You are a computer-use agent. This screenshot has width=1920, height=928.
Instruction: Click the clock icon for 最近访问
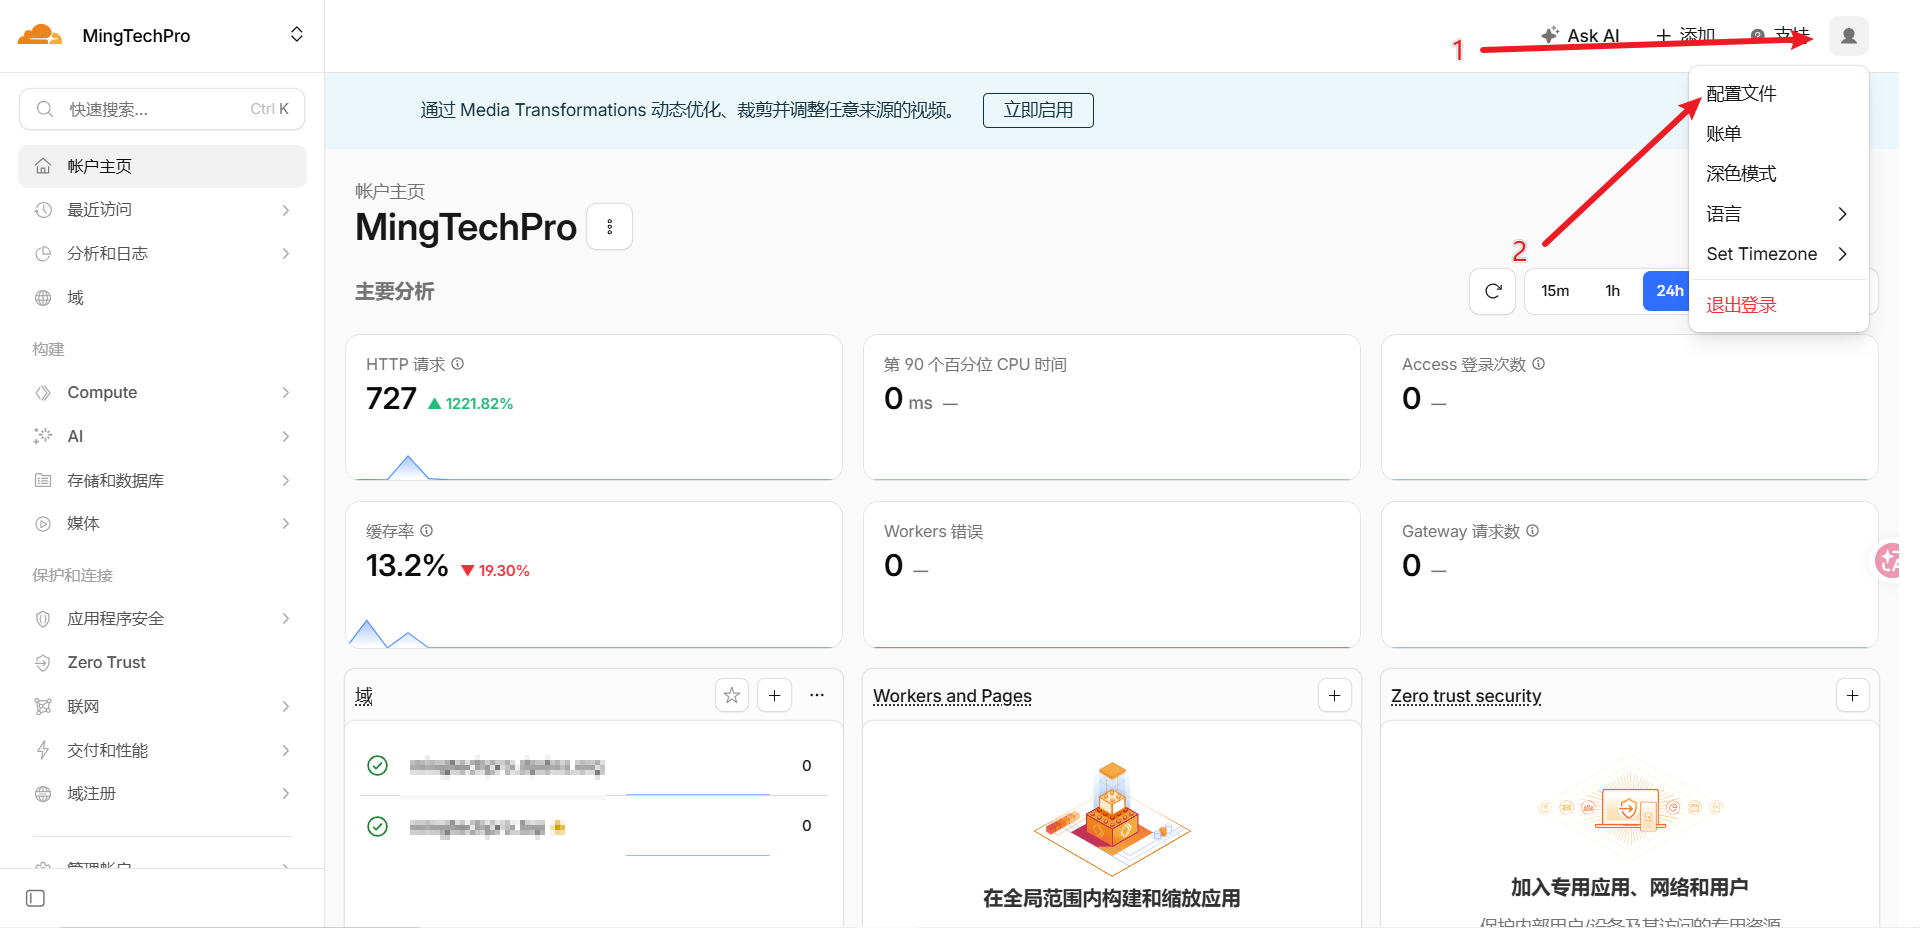(43, 210)
